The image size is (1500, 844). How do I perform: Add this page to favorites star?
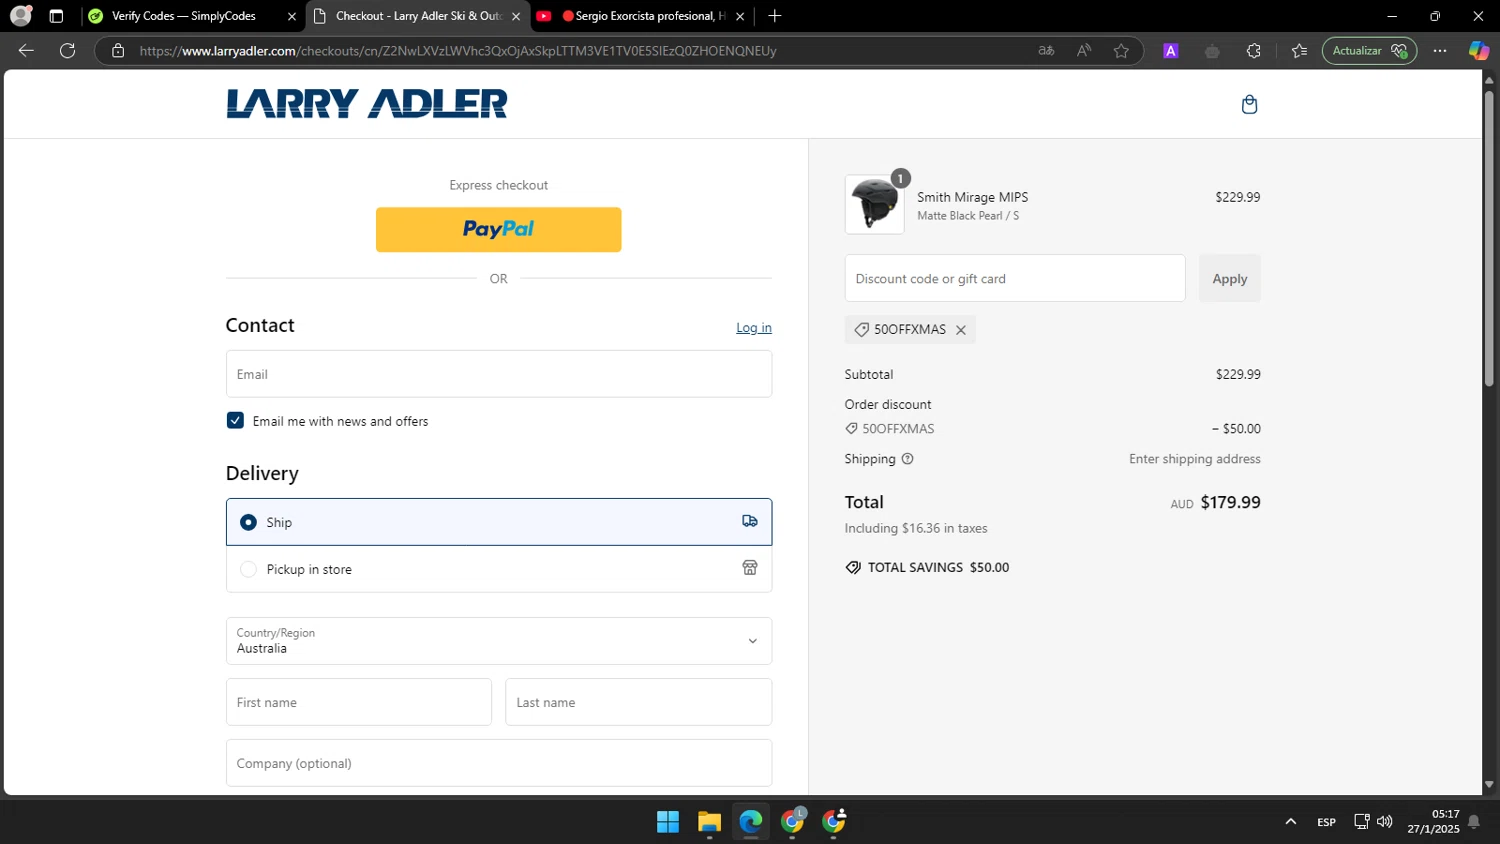[x=1121, y=51]
